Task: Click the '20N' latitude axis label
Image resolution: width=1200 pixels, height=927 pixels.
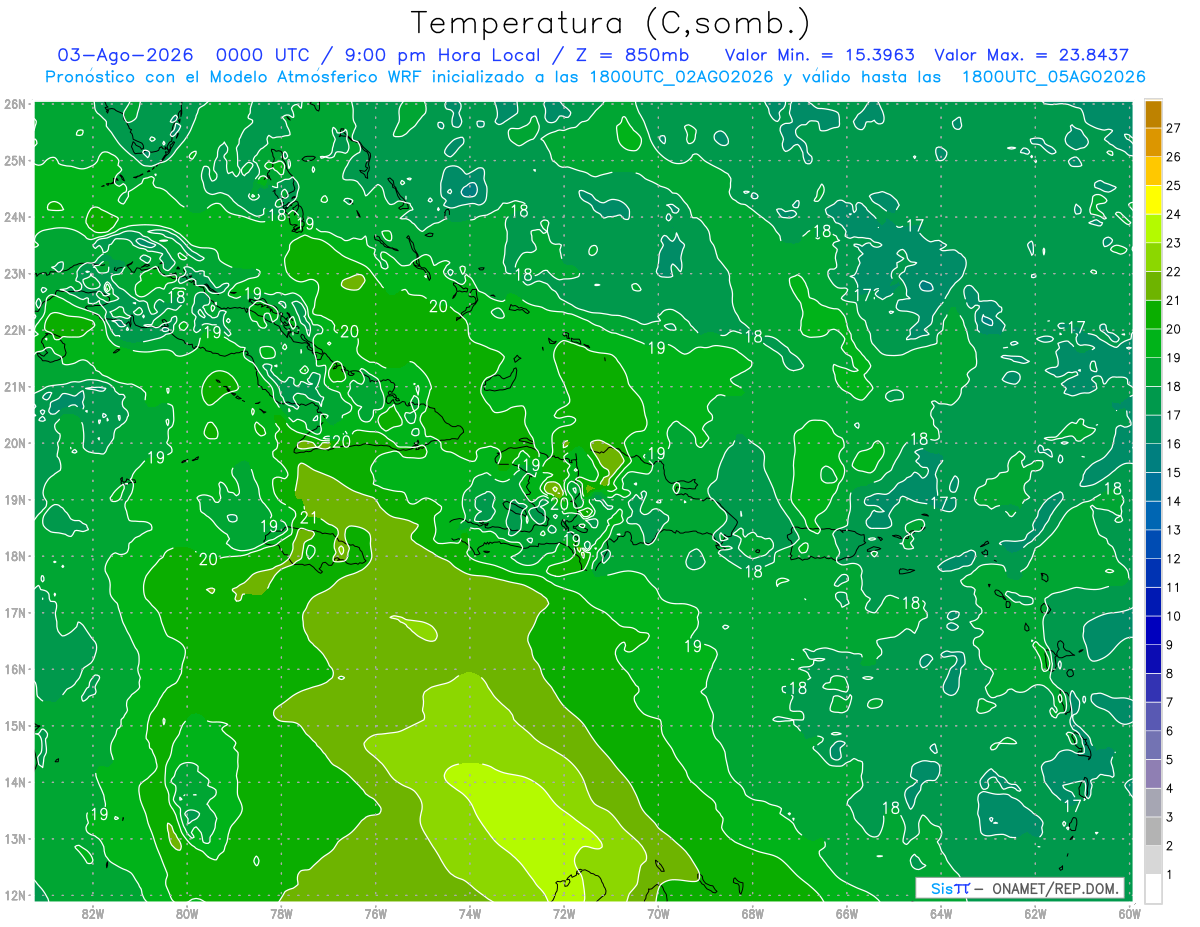Action: click(14, 443)
